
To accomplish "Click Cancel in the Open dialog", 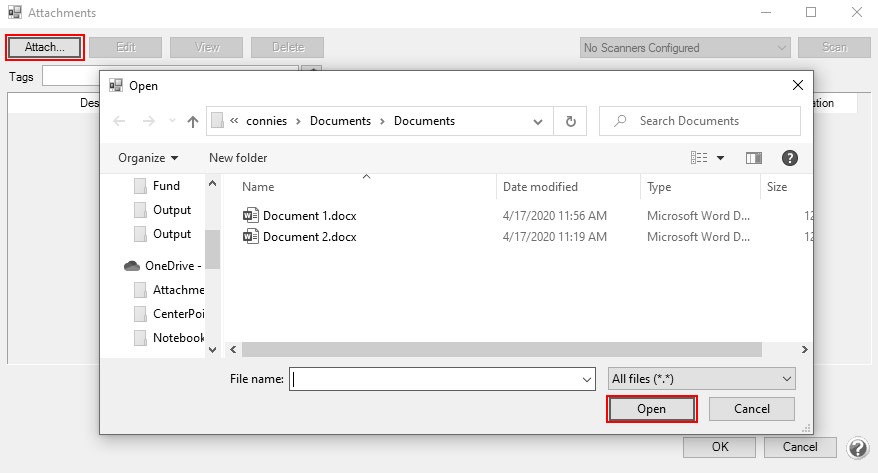I will (751, 409).
